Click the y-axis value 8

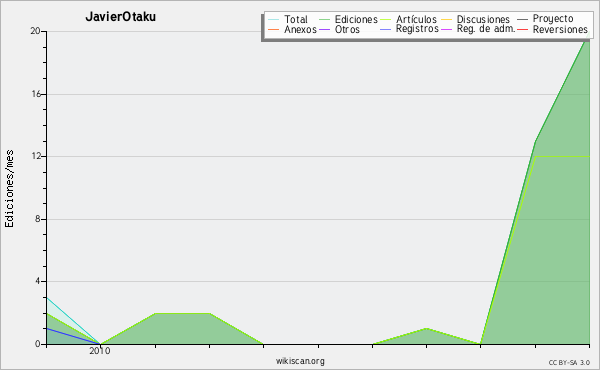pyautogui.click(x=38, y=219)
